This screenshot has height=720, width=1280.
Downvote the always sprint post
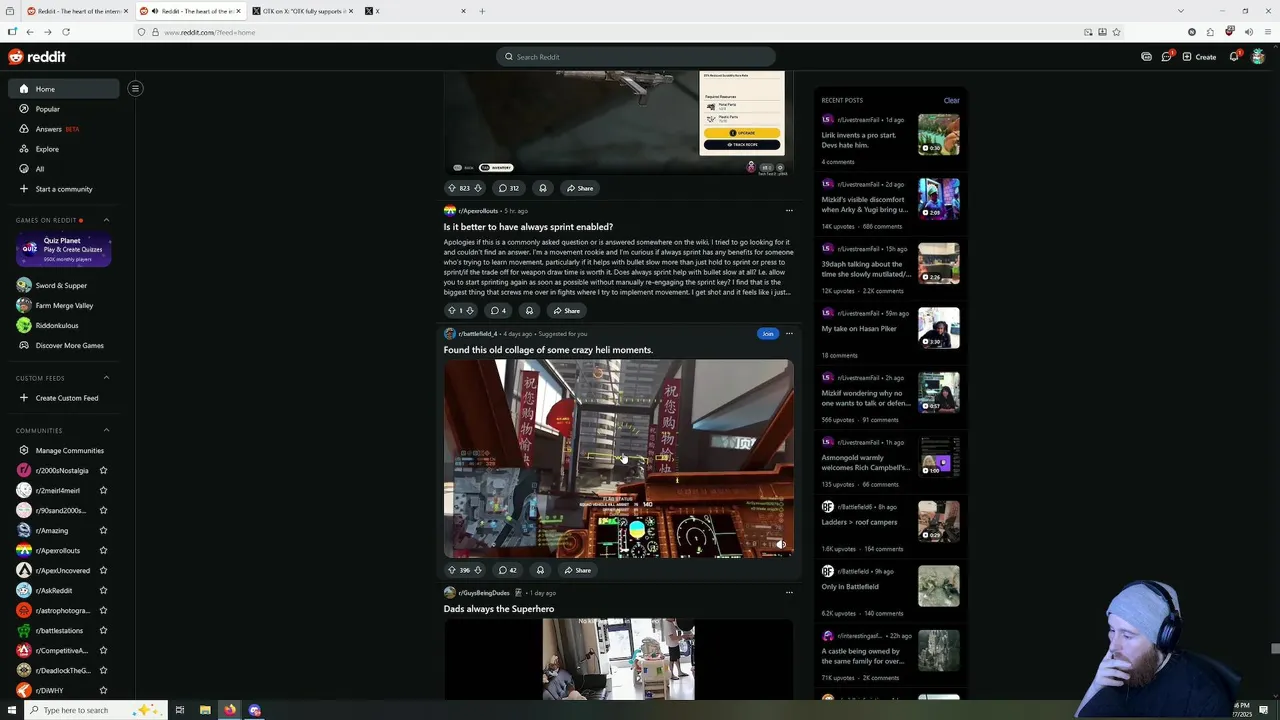[x=470, y=311]
